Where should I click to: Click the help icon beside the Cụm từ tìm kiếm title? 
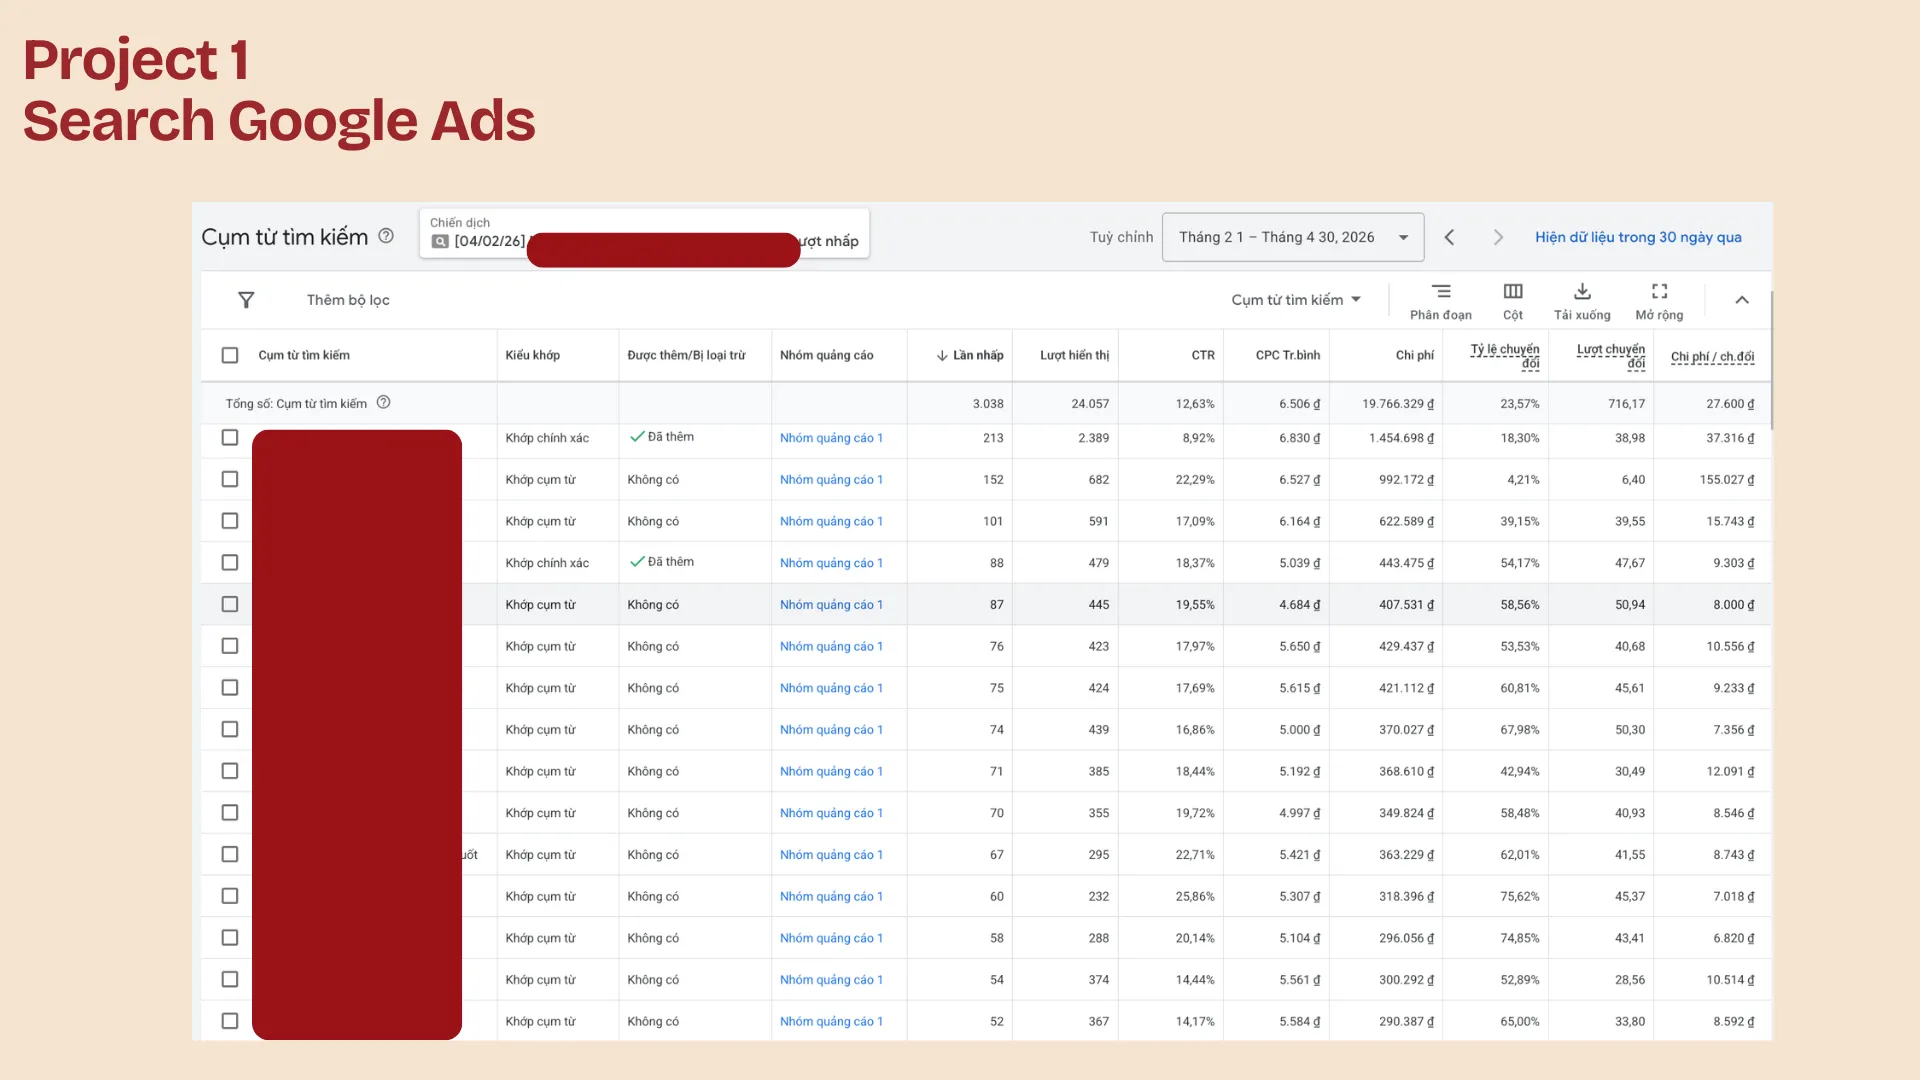point(386,236)
